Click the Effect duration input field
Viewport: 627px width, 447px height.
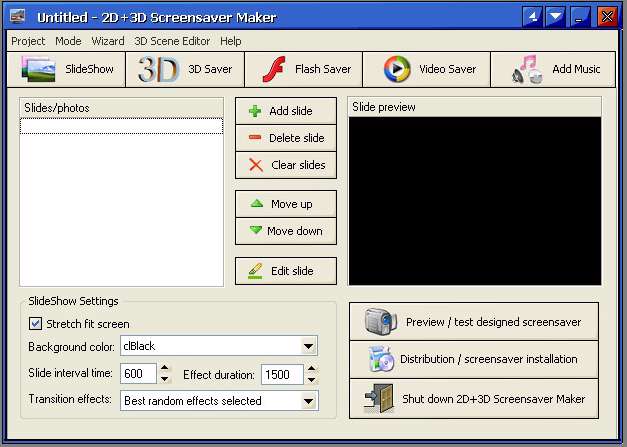(x=282, y=374)
